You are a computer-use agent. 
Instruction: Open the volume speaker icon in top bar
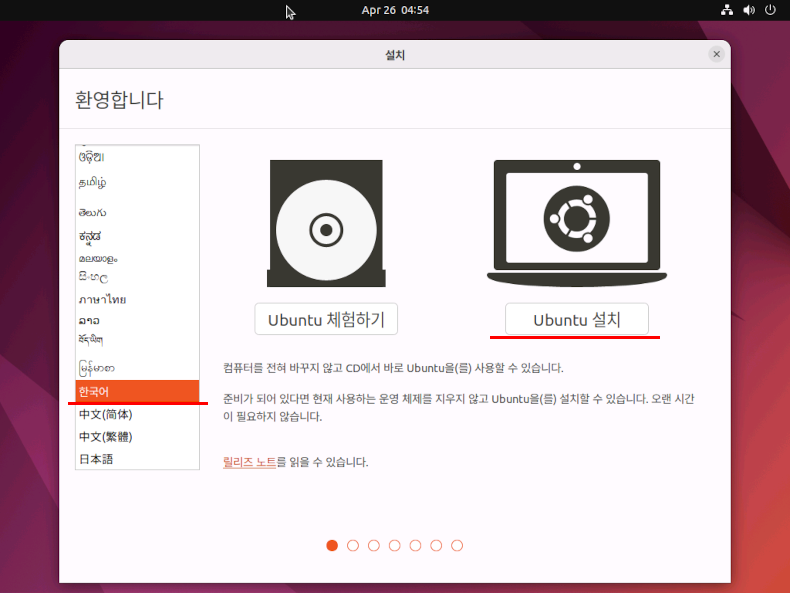pos(749,10)
